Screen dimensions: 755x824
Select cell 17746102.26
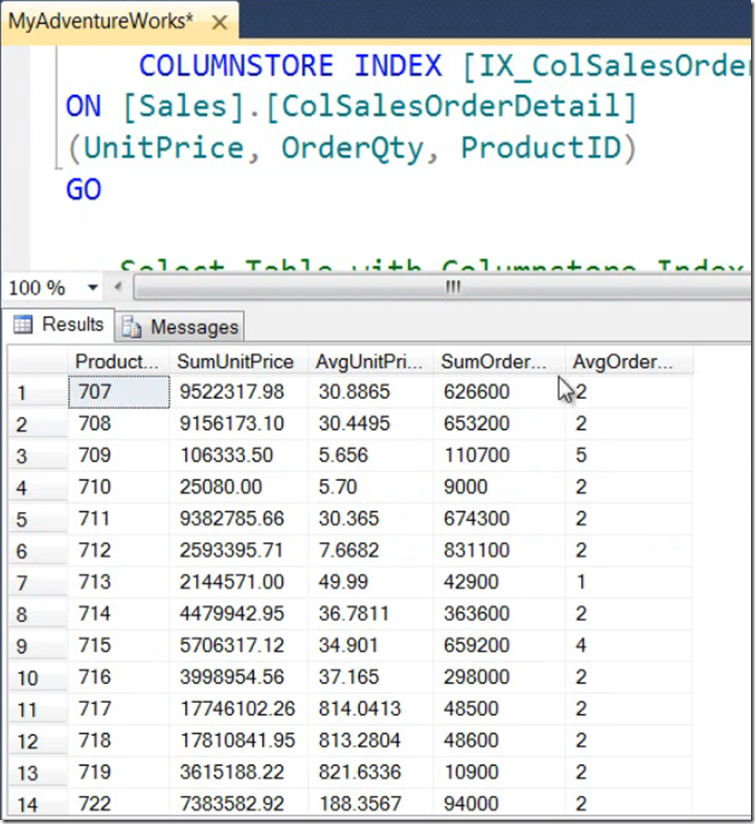pos(239,708)
